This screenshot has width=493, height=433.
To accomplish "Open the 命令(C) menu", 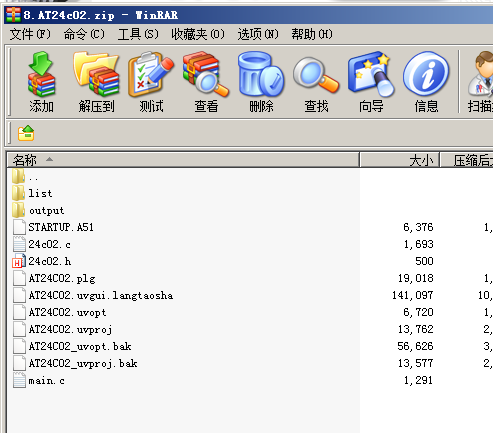I will [84, 34].
